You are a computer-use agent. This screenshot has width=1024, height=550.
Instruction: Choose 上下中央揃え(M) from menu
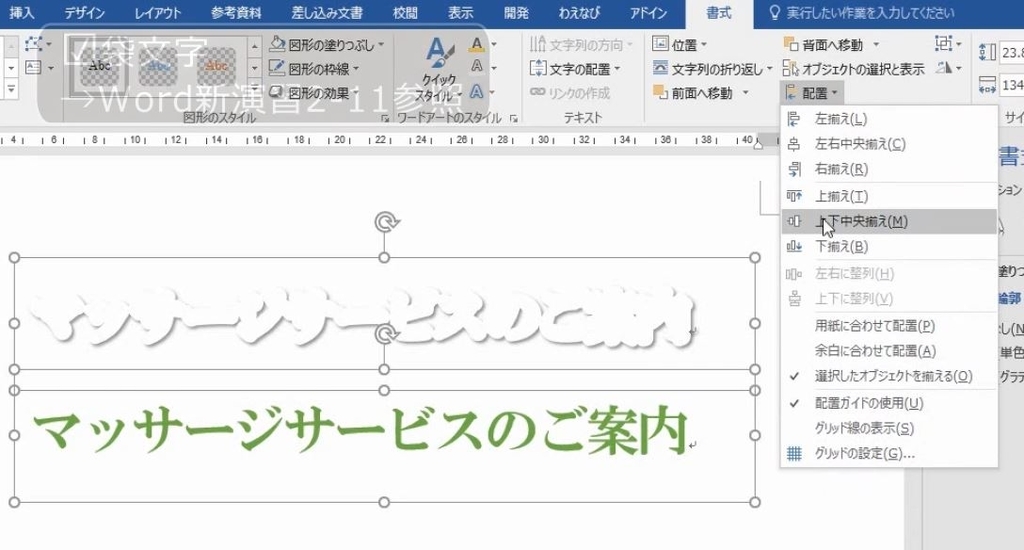click(x=889, y=221)
